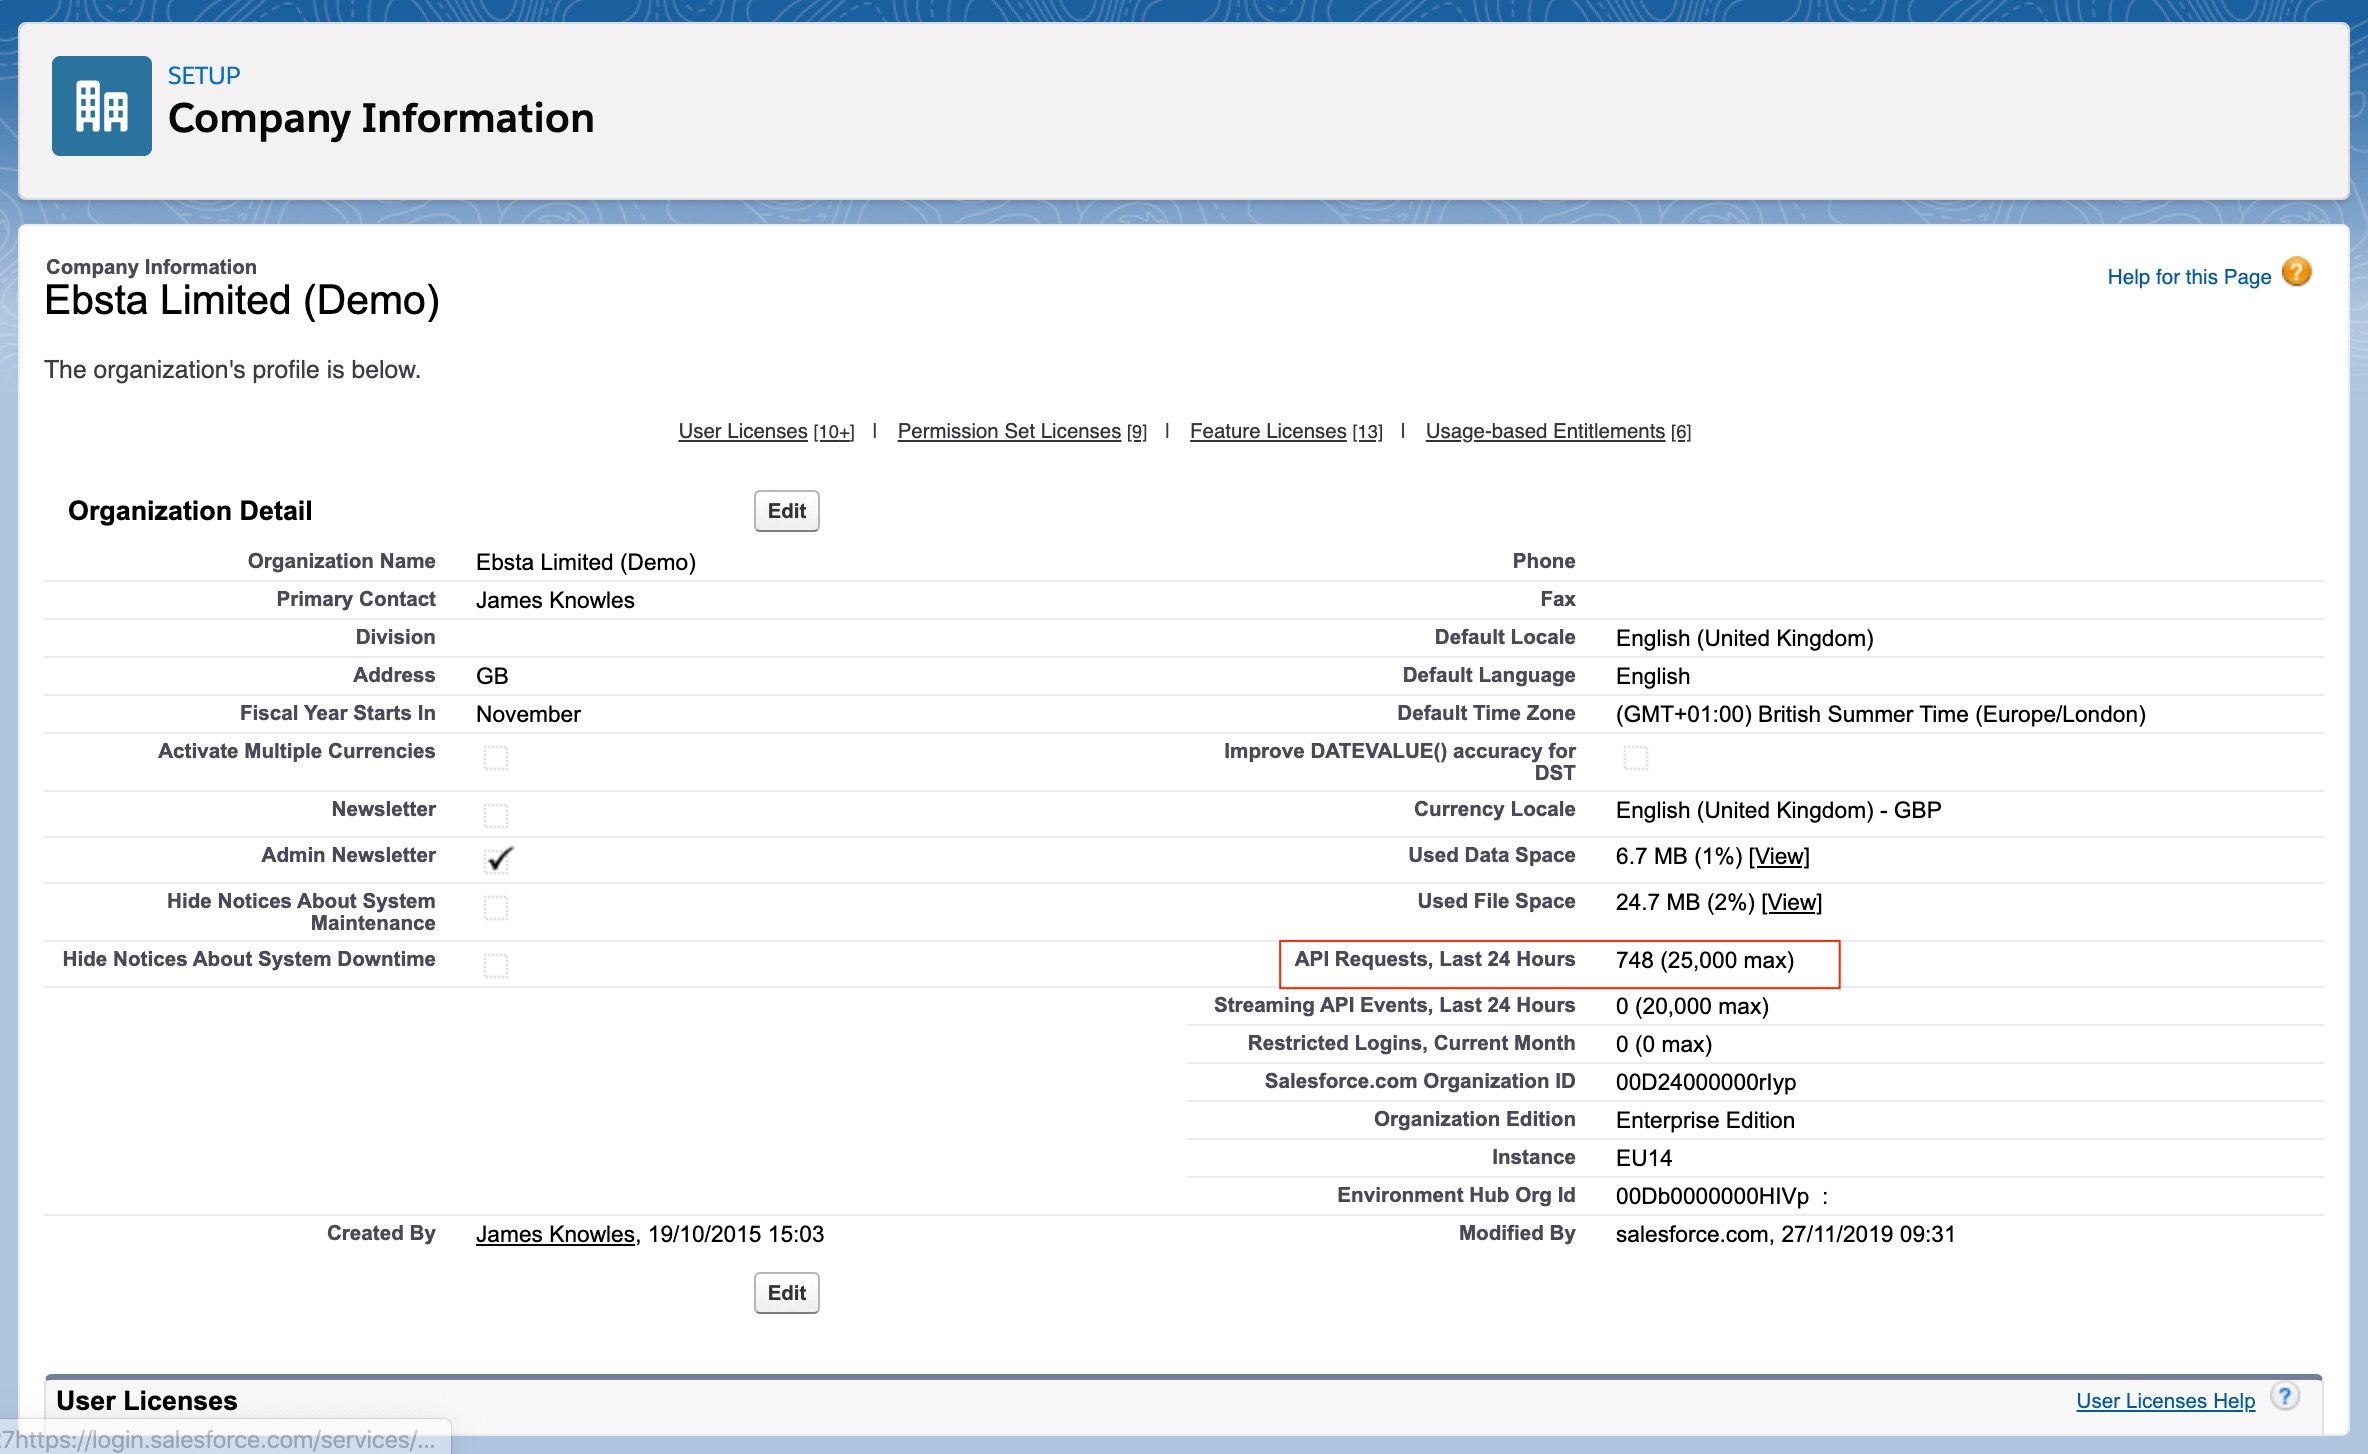Click the orange Help for this Page icon

[2297, 273]
